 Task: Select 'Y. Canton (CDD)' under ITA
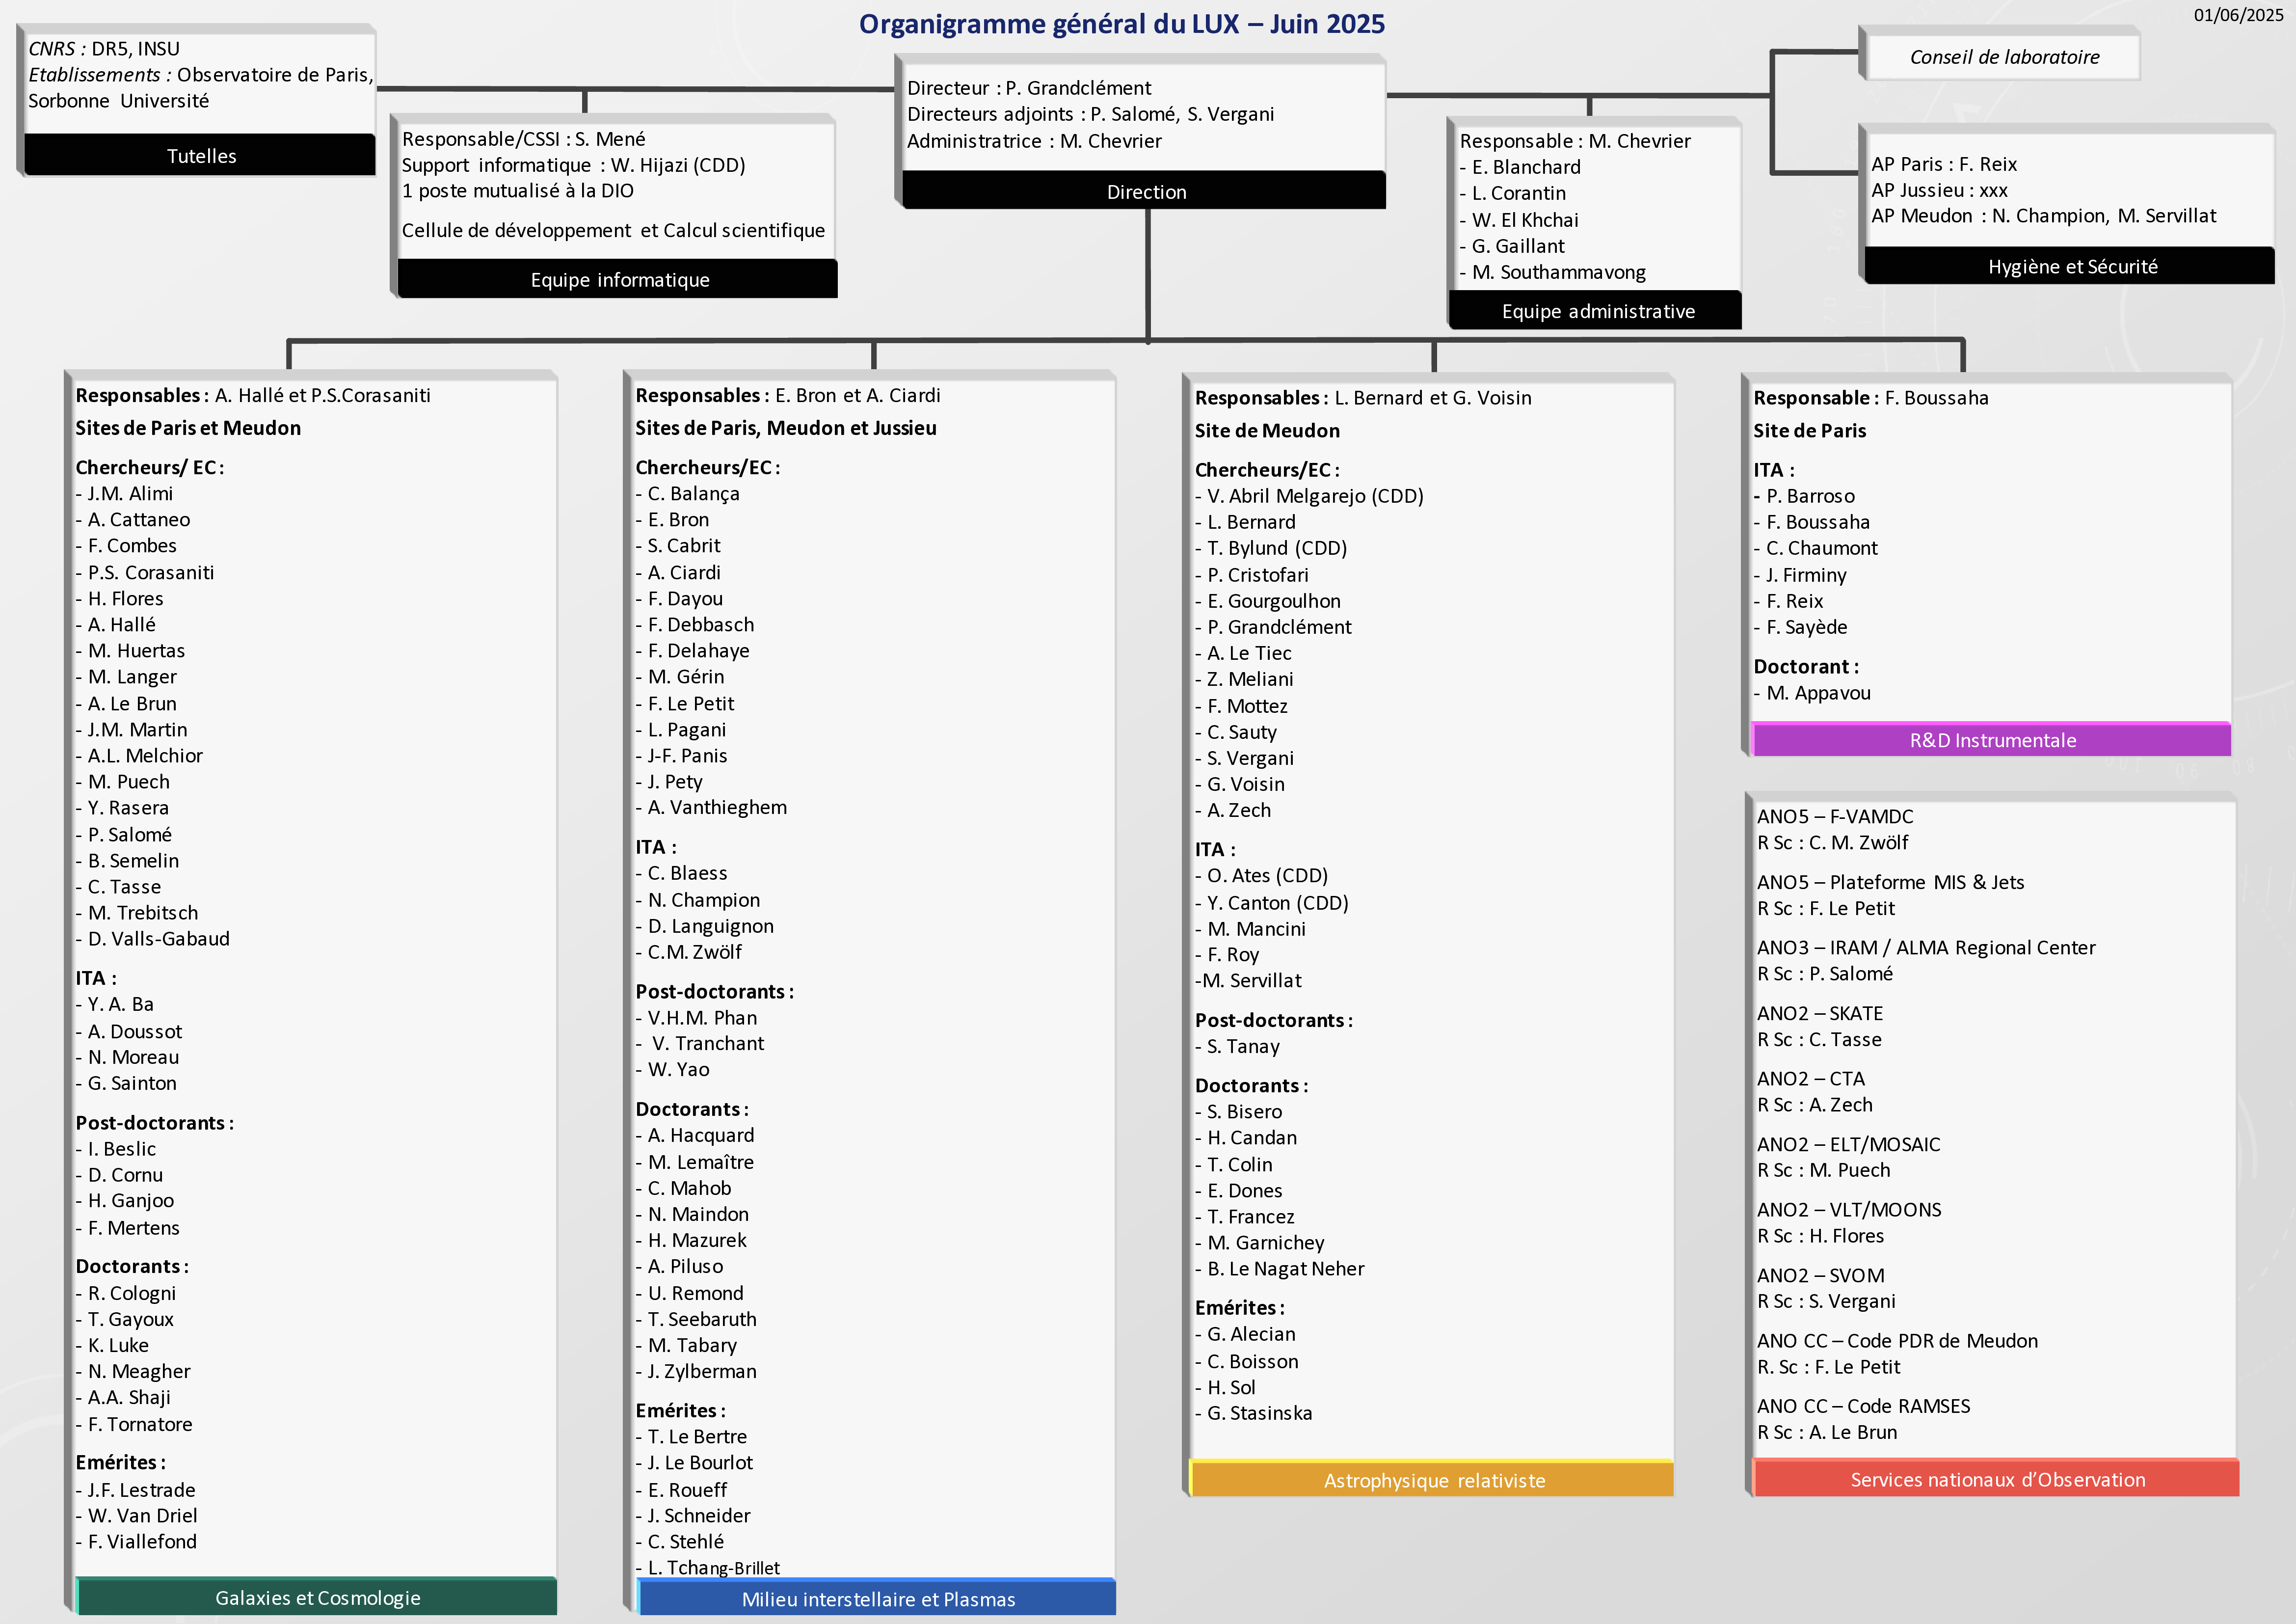point(1272,903)
